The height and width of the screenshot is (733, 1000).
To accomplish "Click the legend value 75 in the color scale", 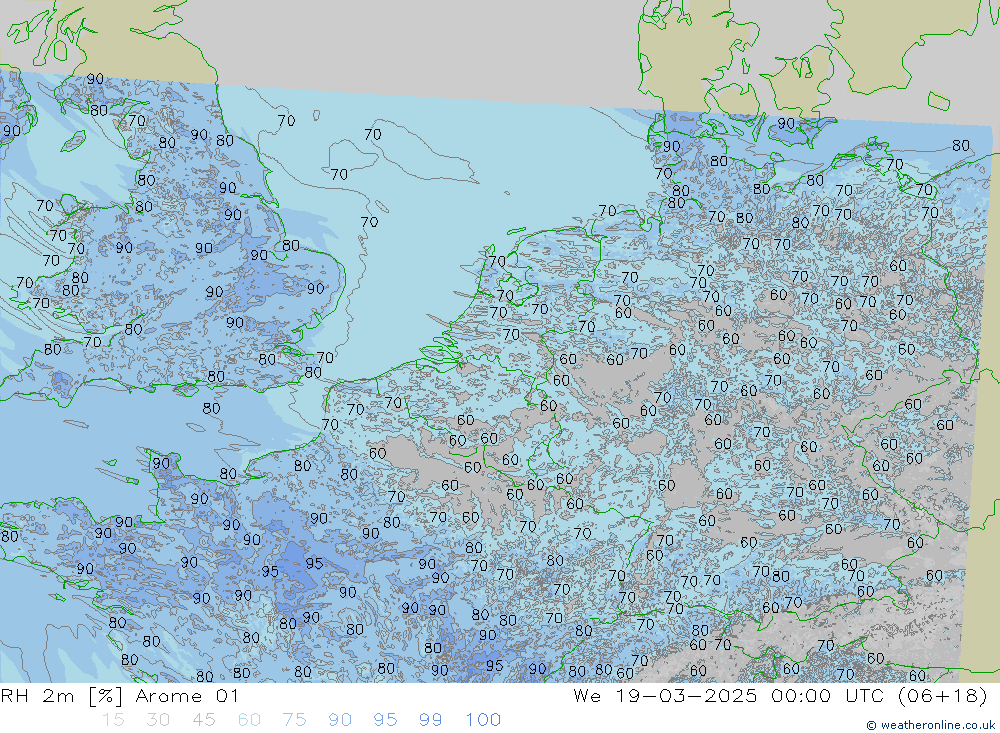I will (295, 720).
